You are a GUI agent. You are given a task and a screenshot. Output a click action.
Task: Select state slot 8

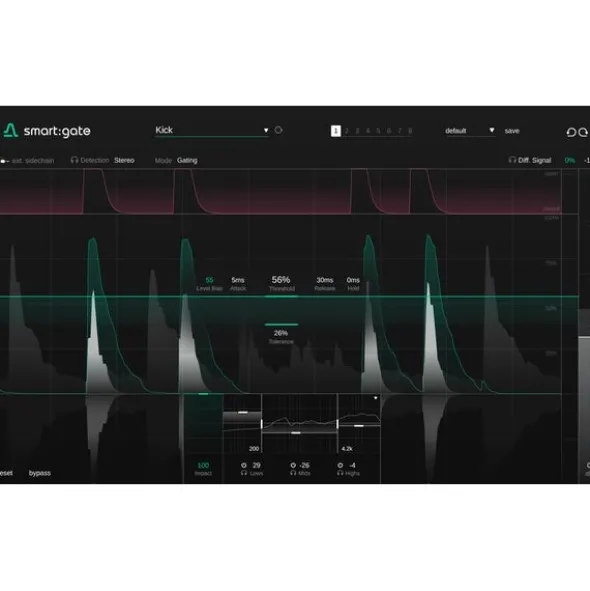(410, 131)
